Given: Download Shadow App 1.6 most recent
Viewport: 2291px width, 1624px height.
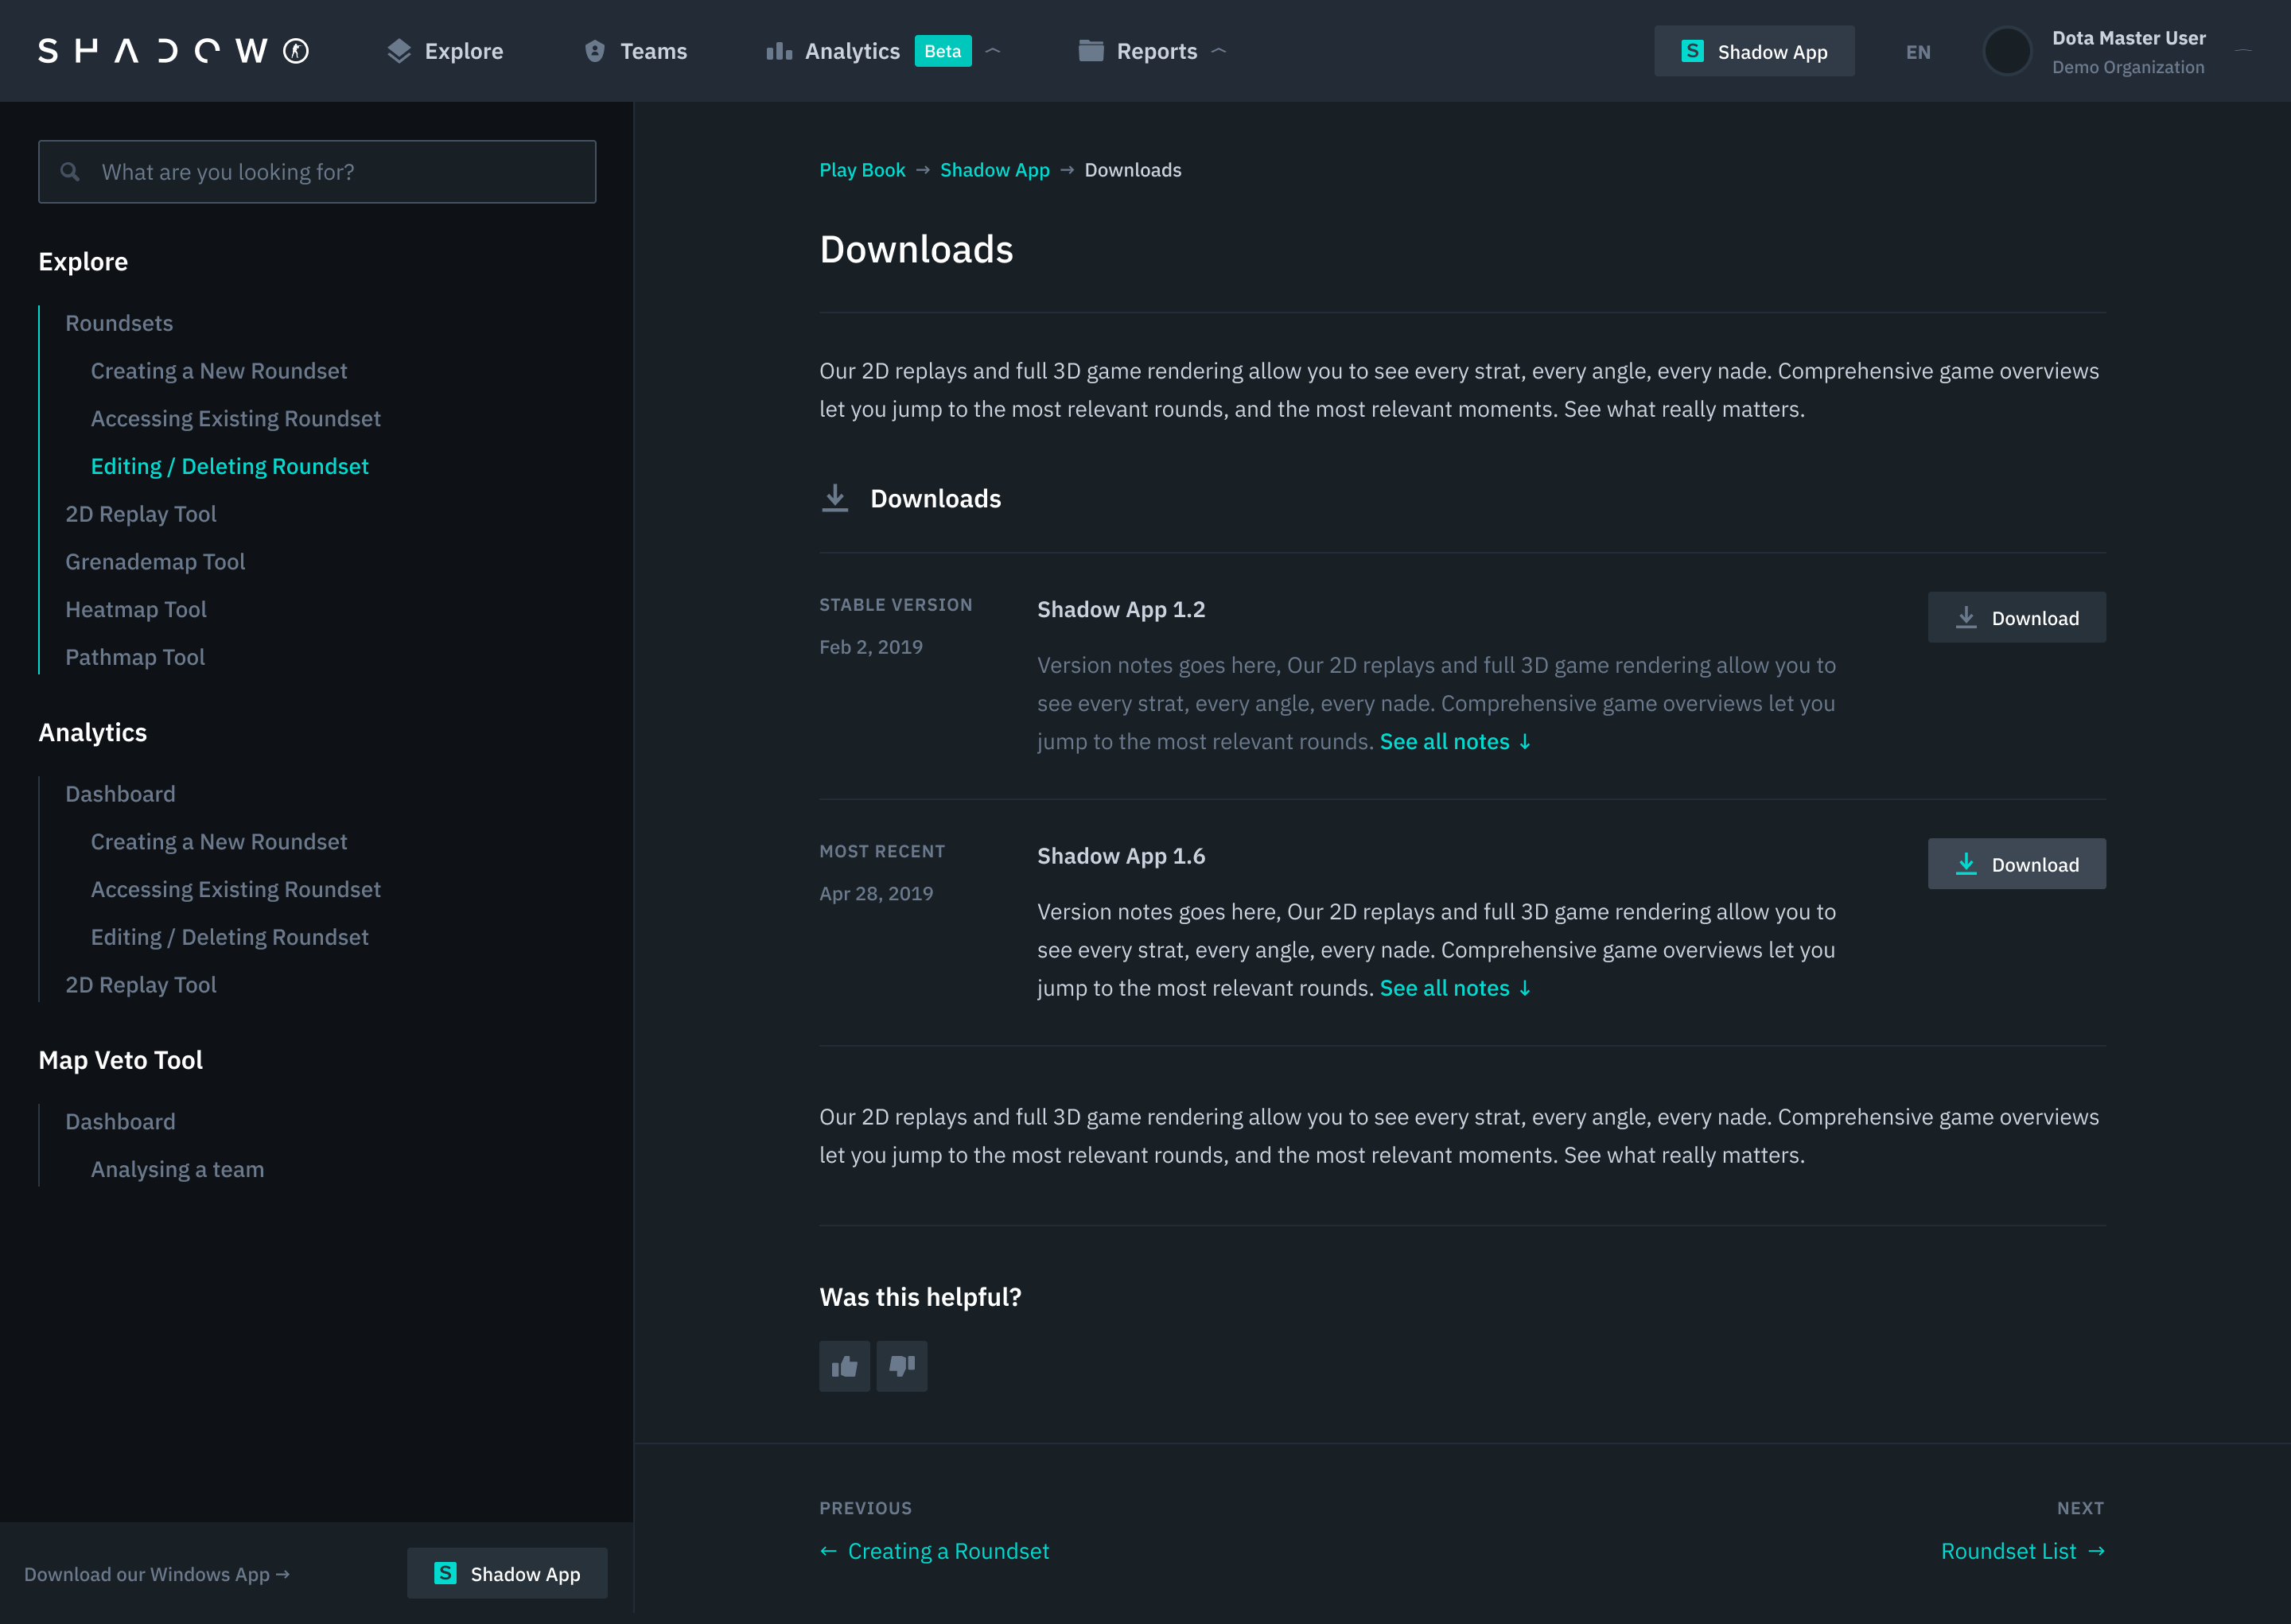Looking at the screenshot, I should coord(2016,865).
